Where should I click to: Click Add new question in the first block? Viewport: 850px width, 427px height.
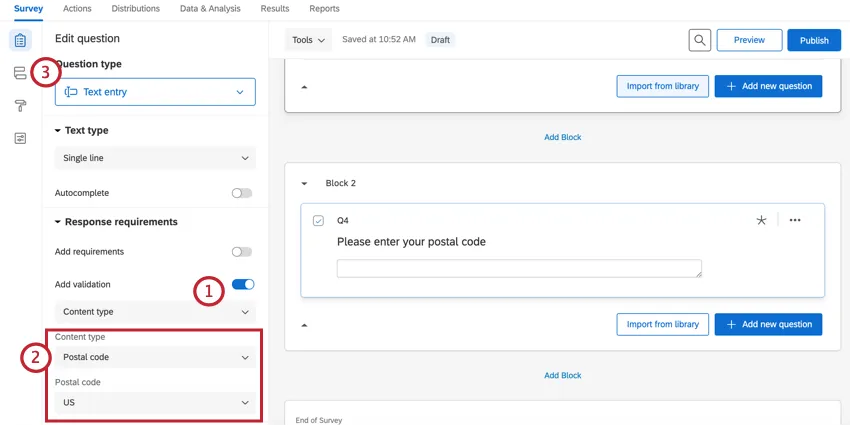[768, 86]
